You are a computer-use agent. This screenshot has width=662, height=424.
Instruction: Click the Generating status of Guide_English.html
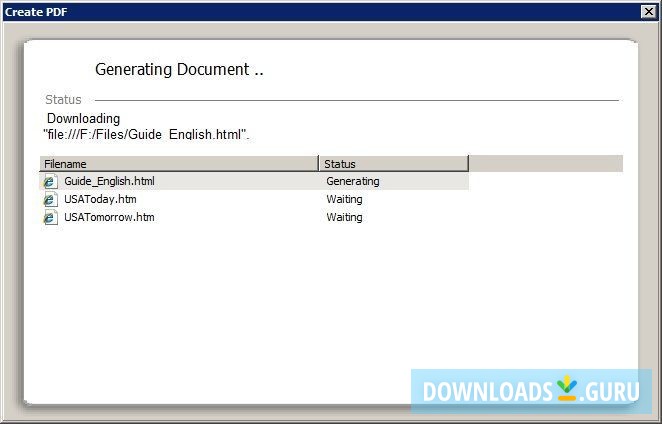point(353,181)
